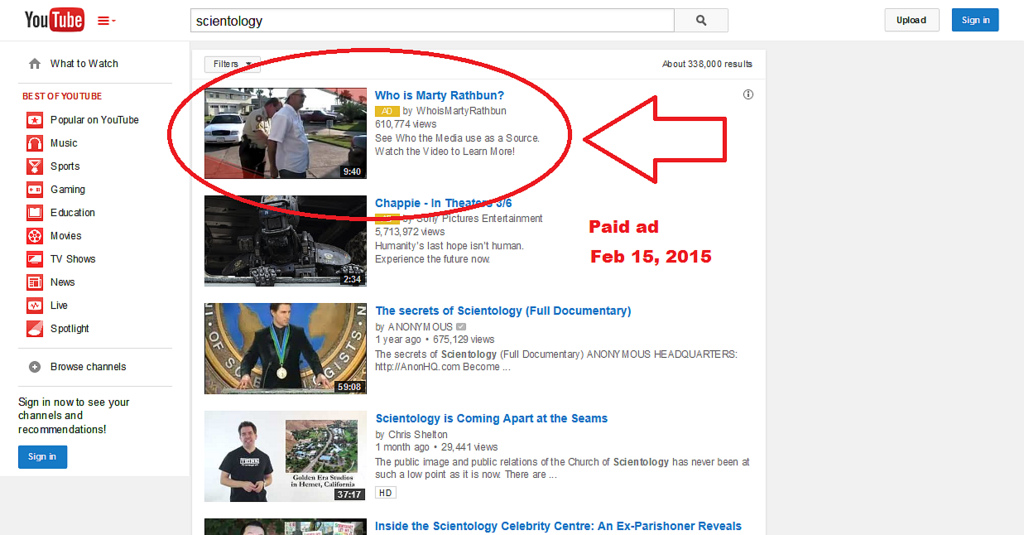Click the sidebar Sign in button
This screenshot has height=535, width=1024.
coord(42,457)
